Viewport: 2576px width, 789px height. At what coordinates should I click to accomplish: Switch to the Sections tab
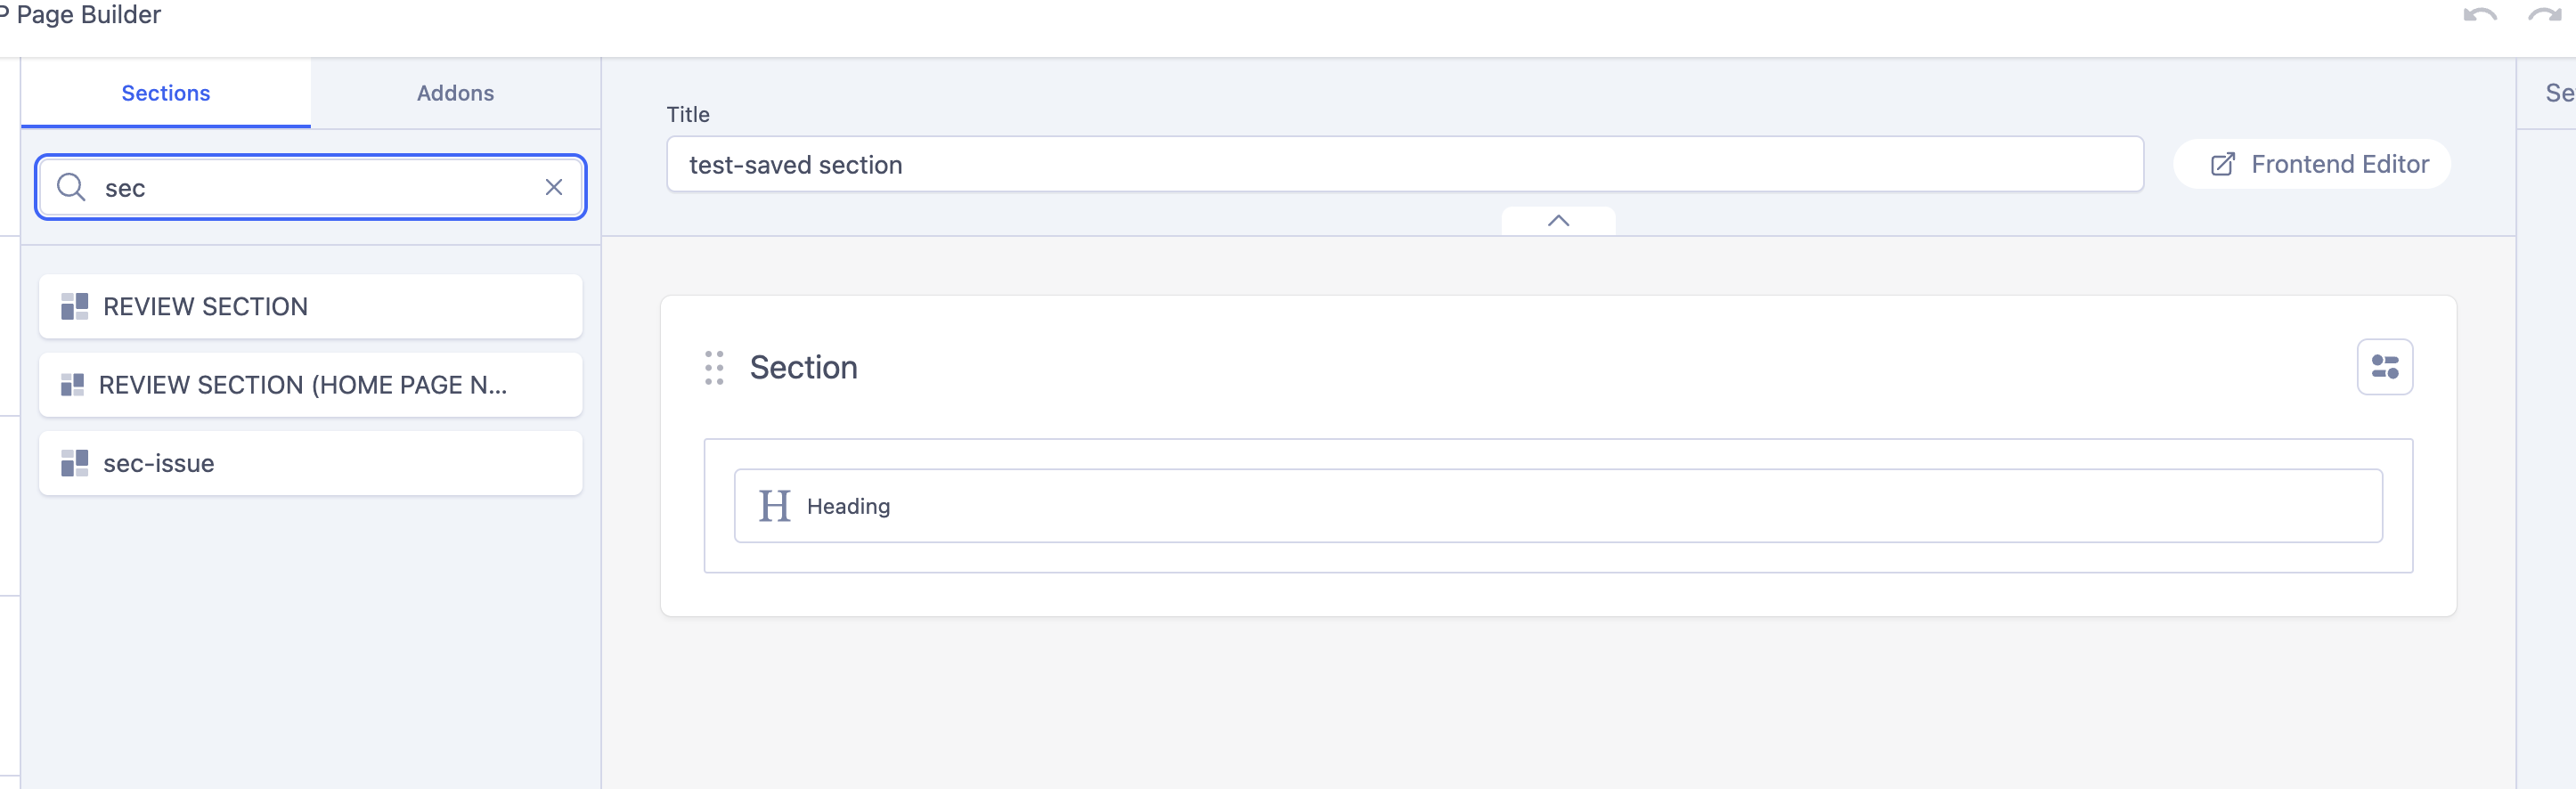click(165, 93)
